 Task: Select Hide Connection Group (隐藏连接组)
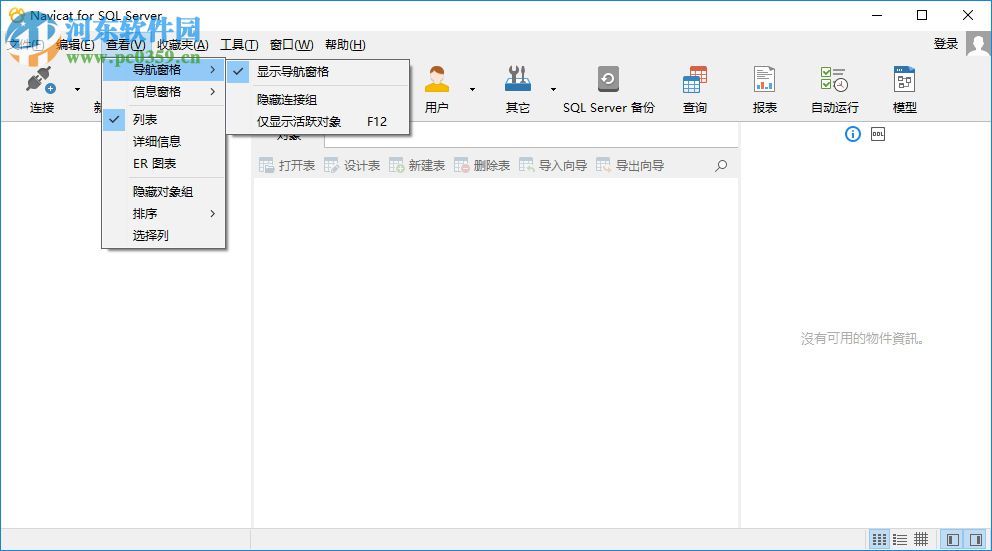[x=318, y=99]
